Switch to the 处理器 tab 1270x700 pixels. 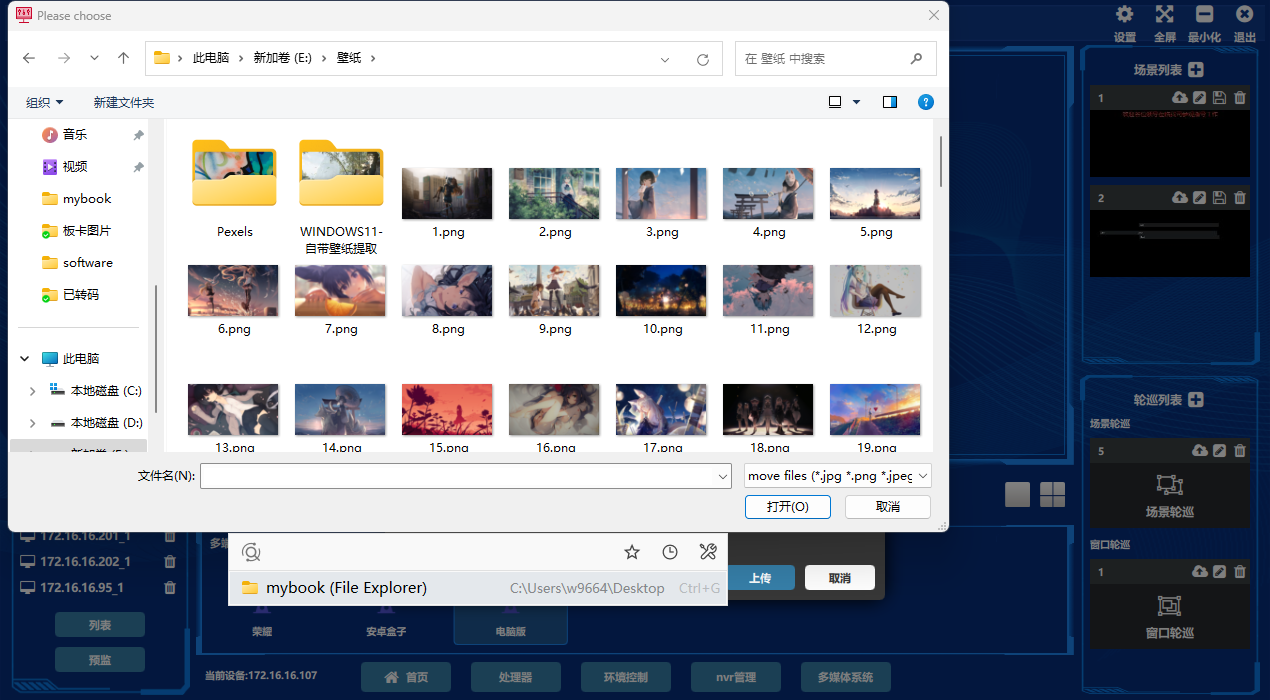(516, 677)
